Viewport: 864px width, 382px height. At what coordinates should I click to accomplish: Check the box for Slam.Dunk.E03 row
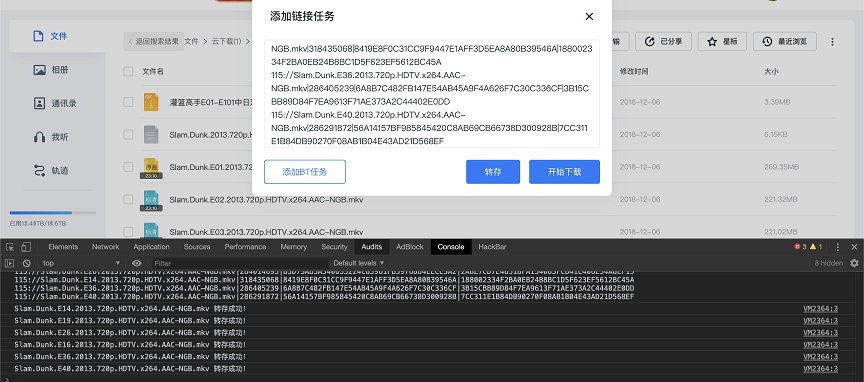pyautogui.click(x=128, y=232)
